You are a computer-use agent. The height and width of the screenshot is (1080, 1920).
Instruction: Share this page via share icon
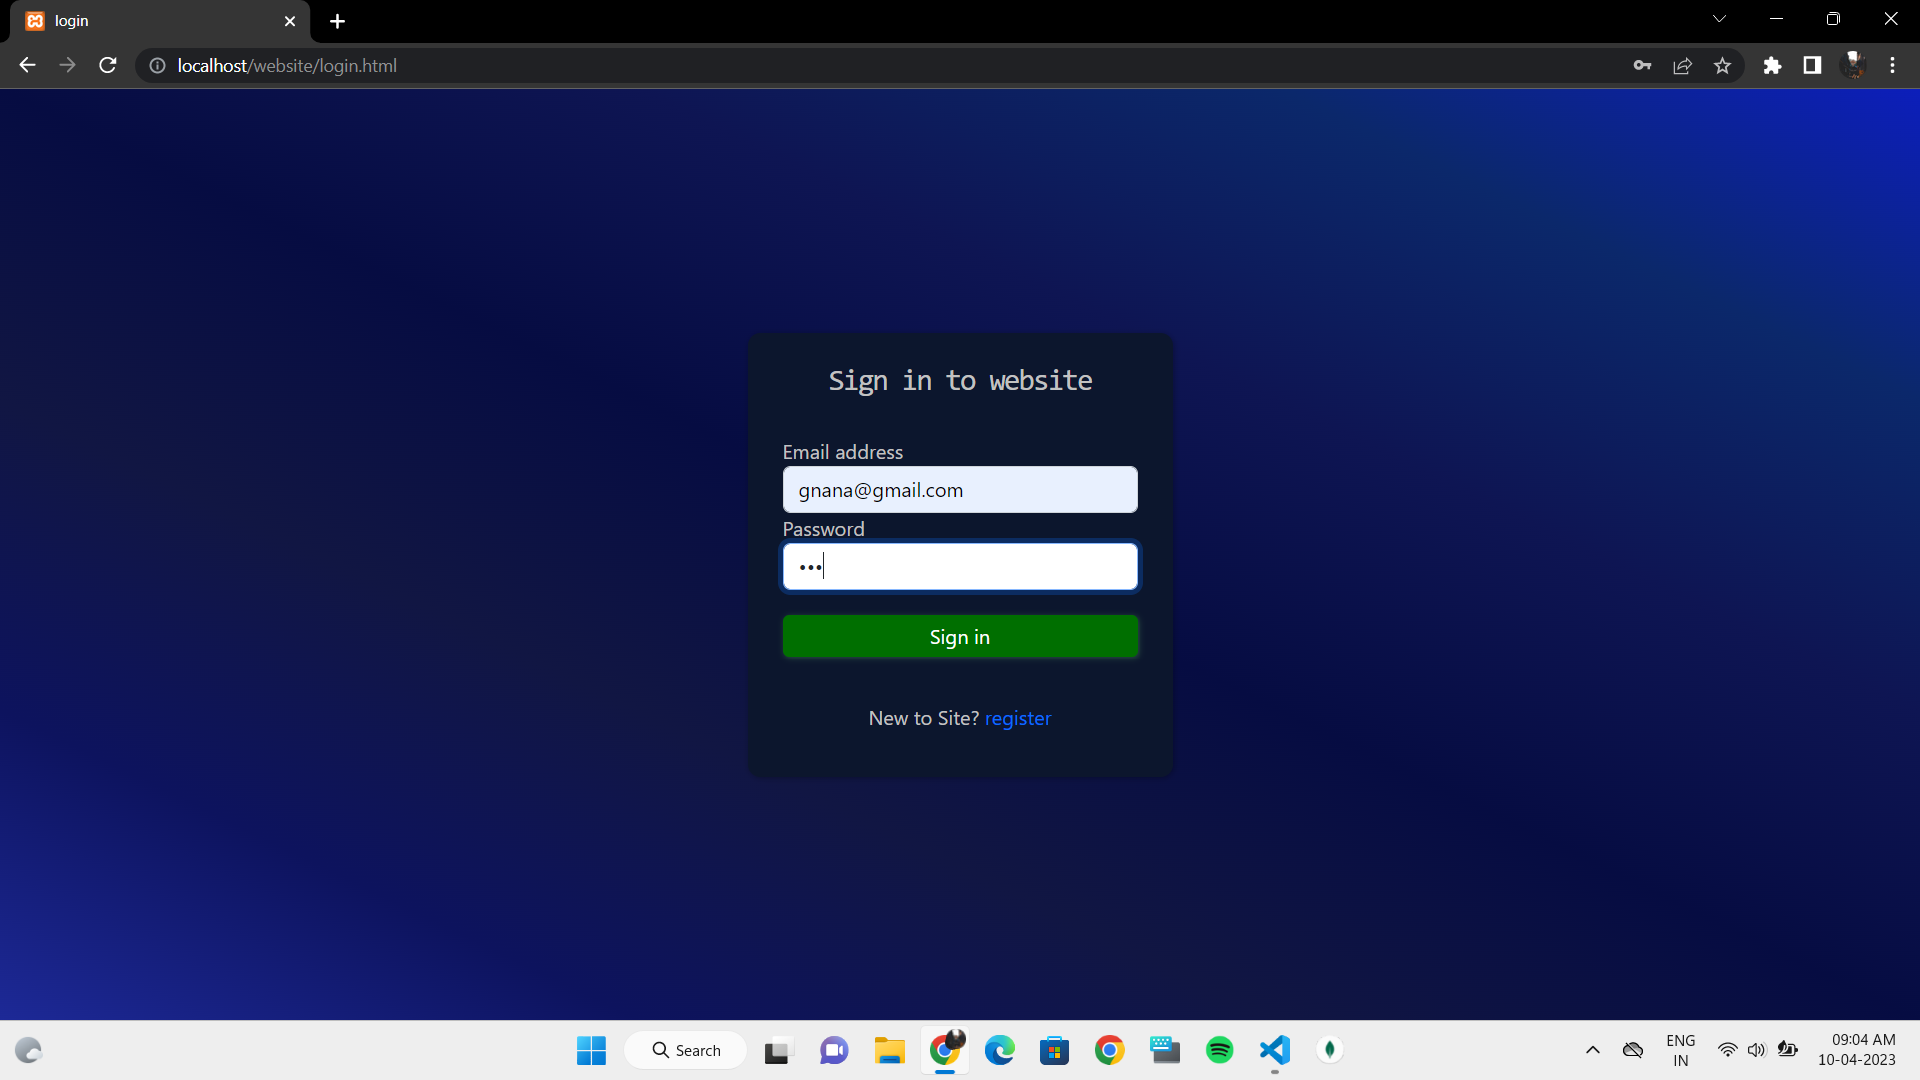click(1682, 65)
